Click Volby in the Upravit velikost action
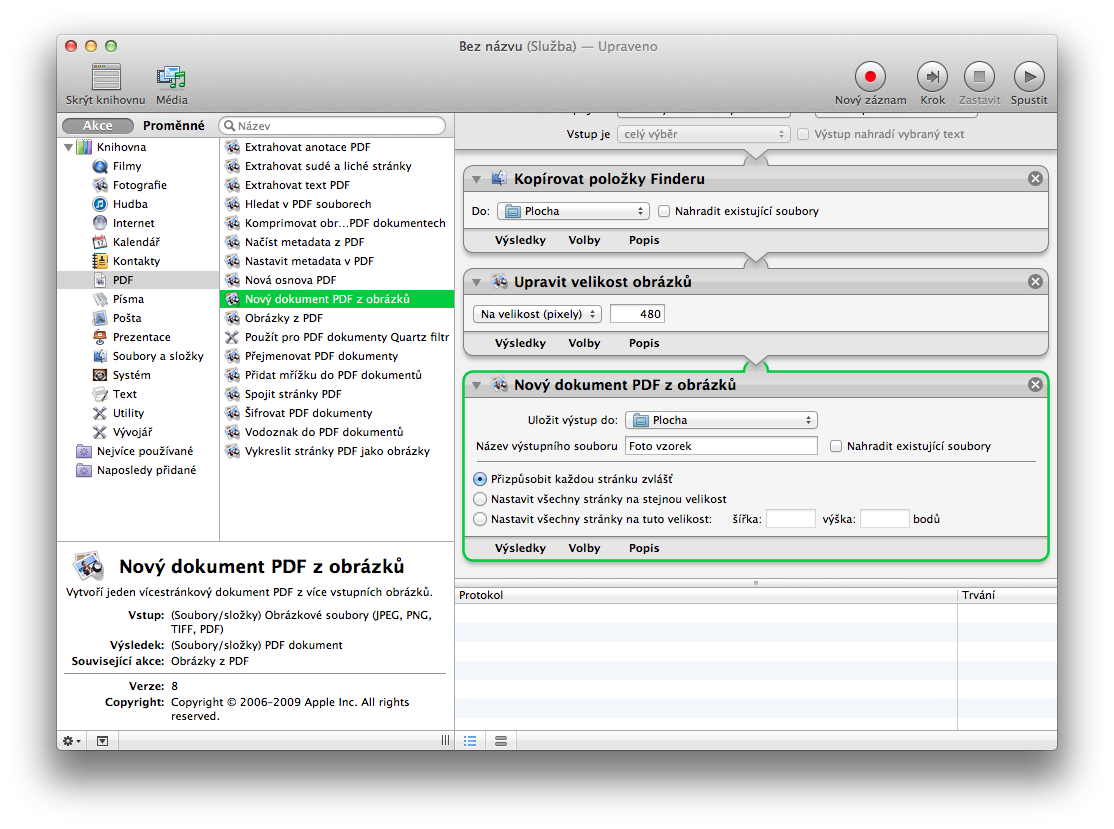Image resolution: width=1114 pixels, height=829 pixels. [584, 343]
